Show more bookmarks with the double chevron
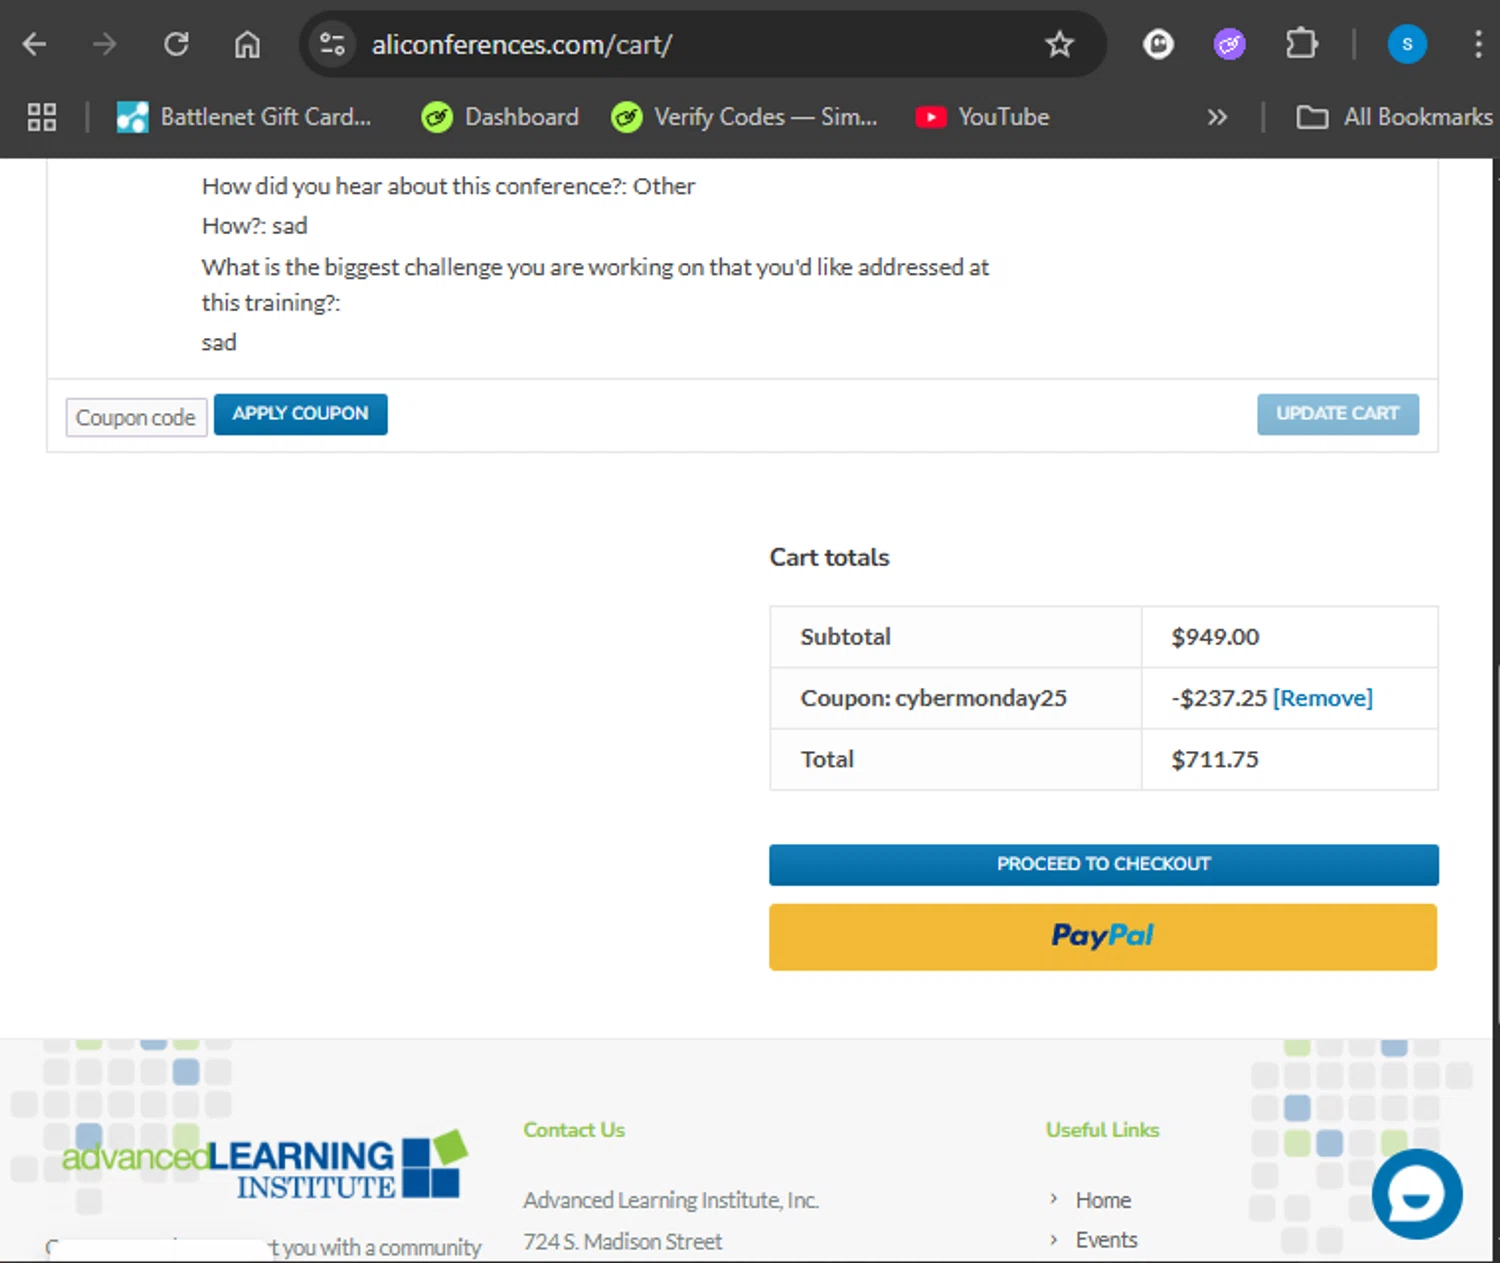 pos(1217,117)
